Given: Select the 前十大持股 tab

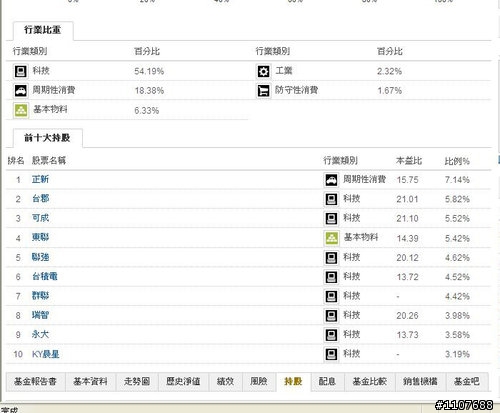Looking at the screenshot, I should pyautogui.click(x=47, y=138).
